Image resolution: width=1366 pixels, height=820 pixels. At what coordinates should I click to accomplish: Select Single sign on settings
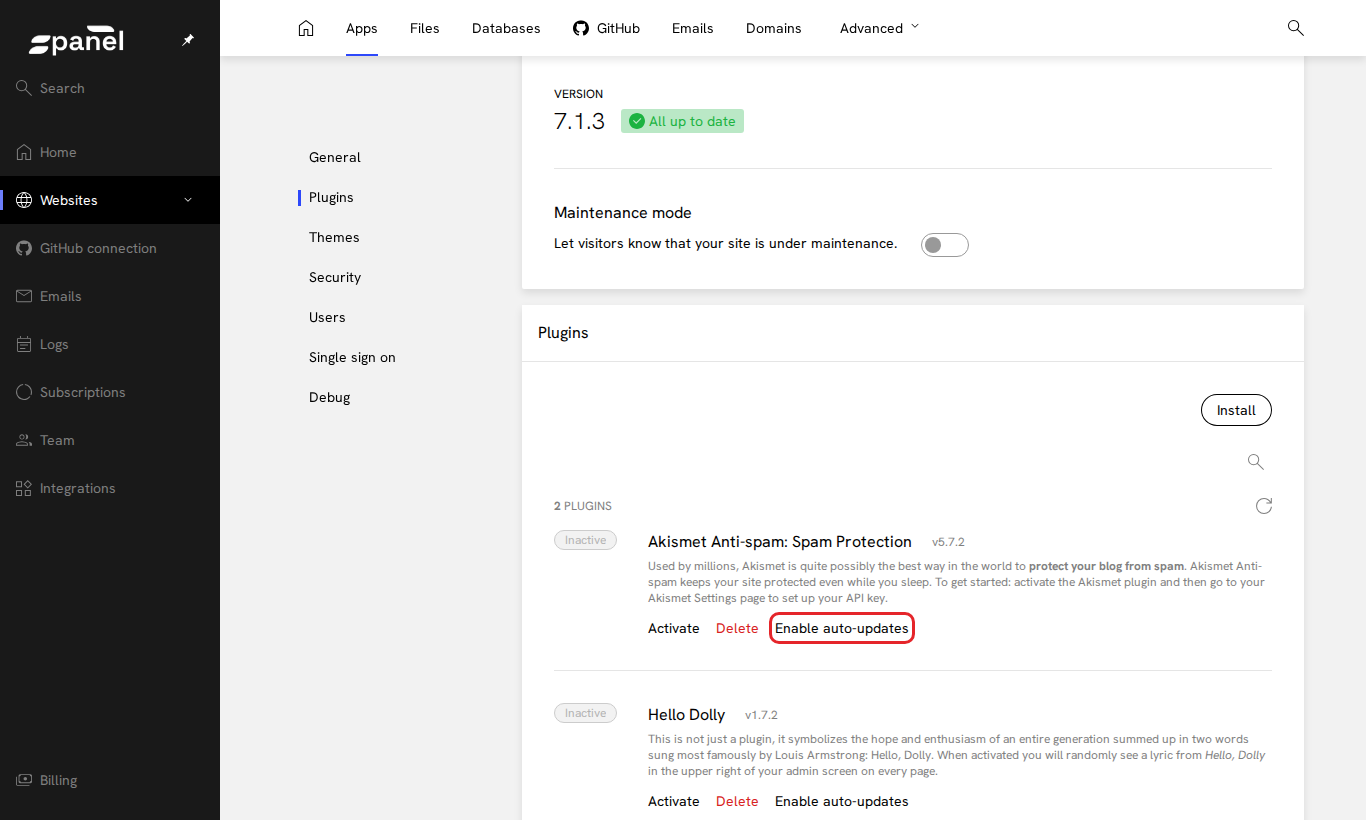point(352,357)
